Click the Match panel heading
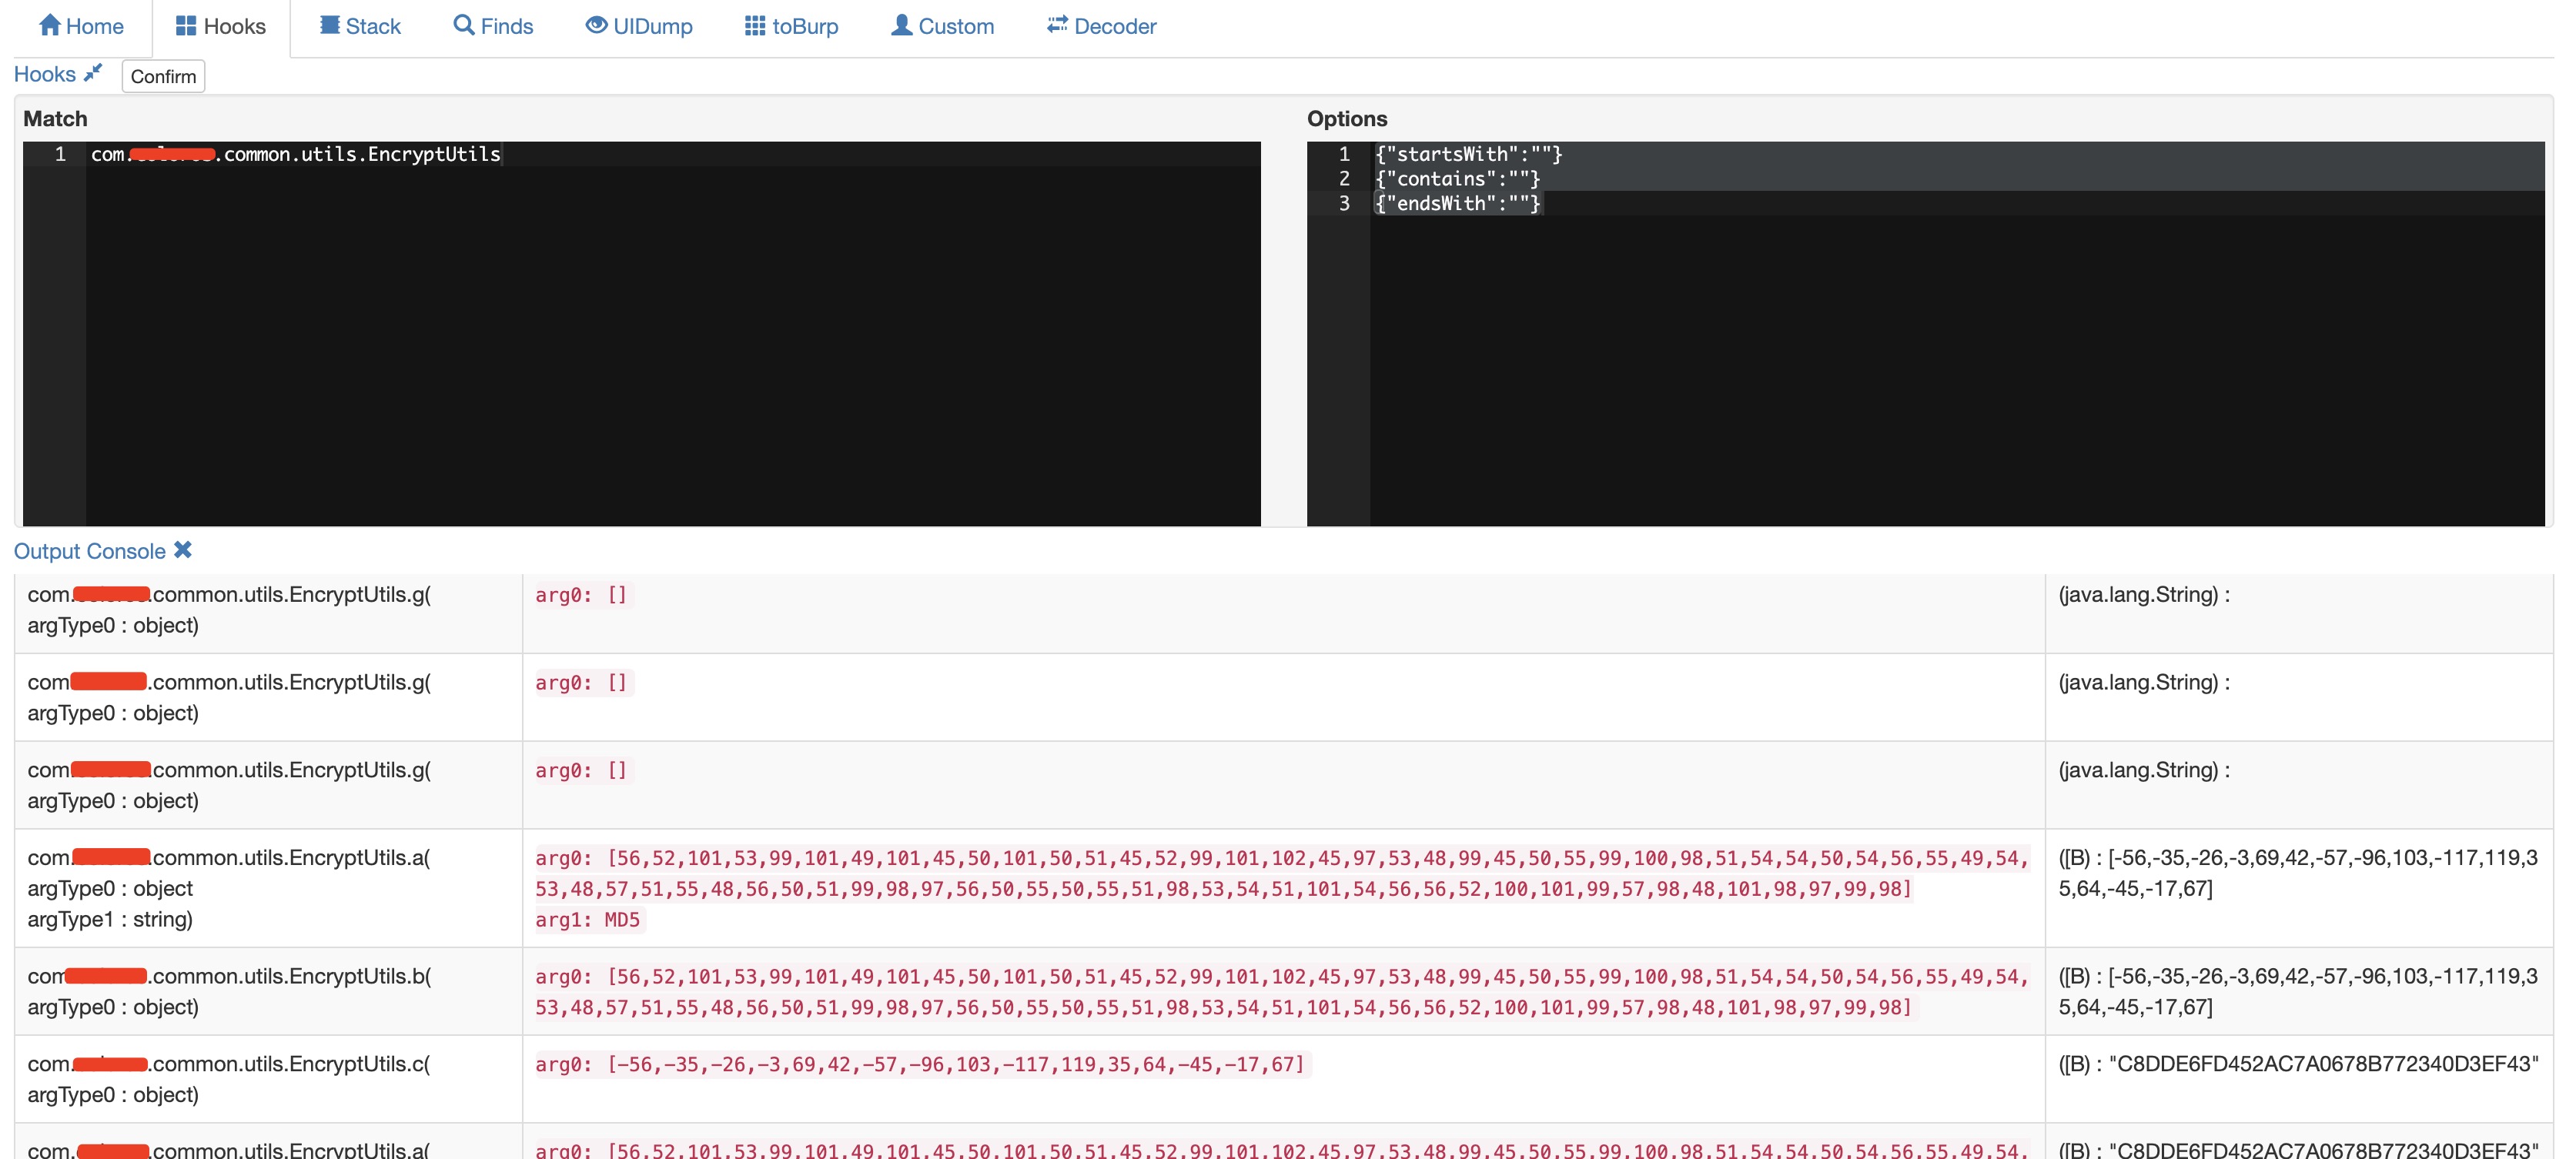The width and height of the screenshot is (2576, 1159). 55,118
